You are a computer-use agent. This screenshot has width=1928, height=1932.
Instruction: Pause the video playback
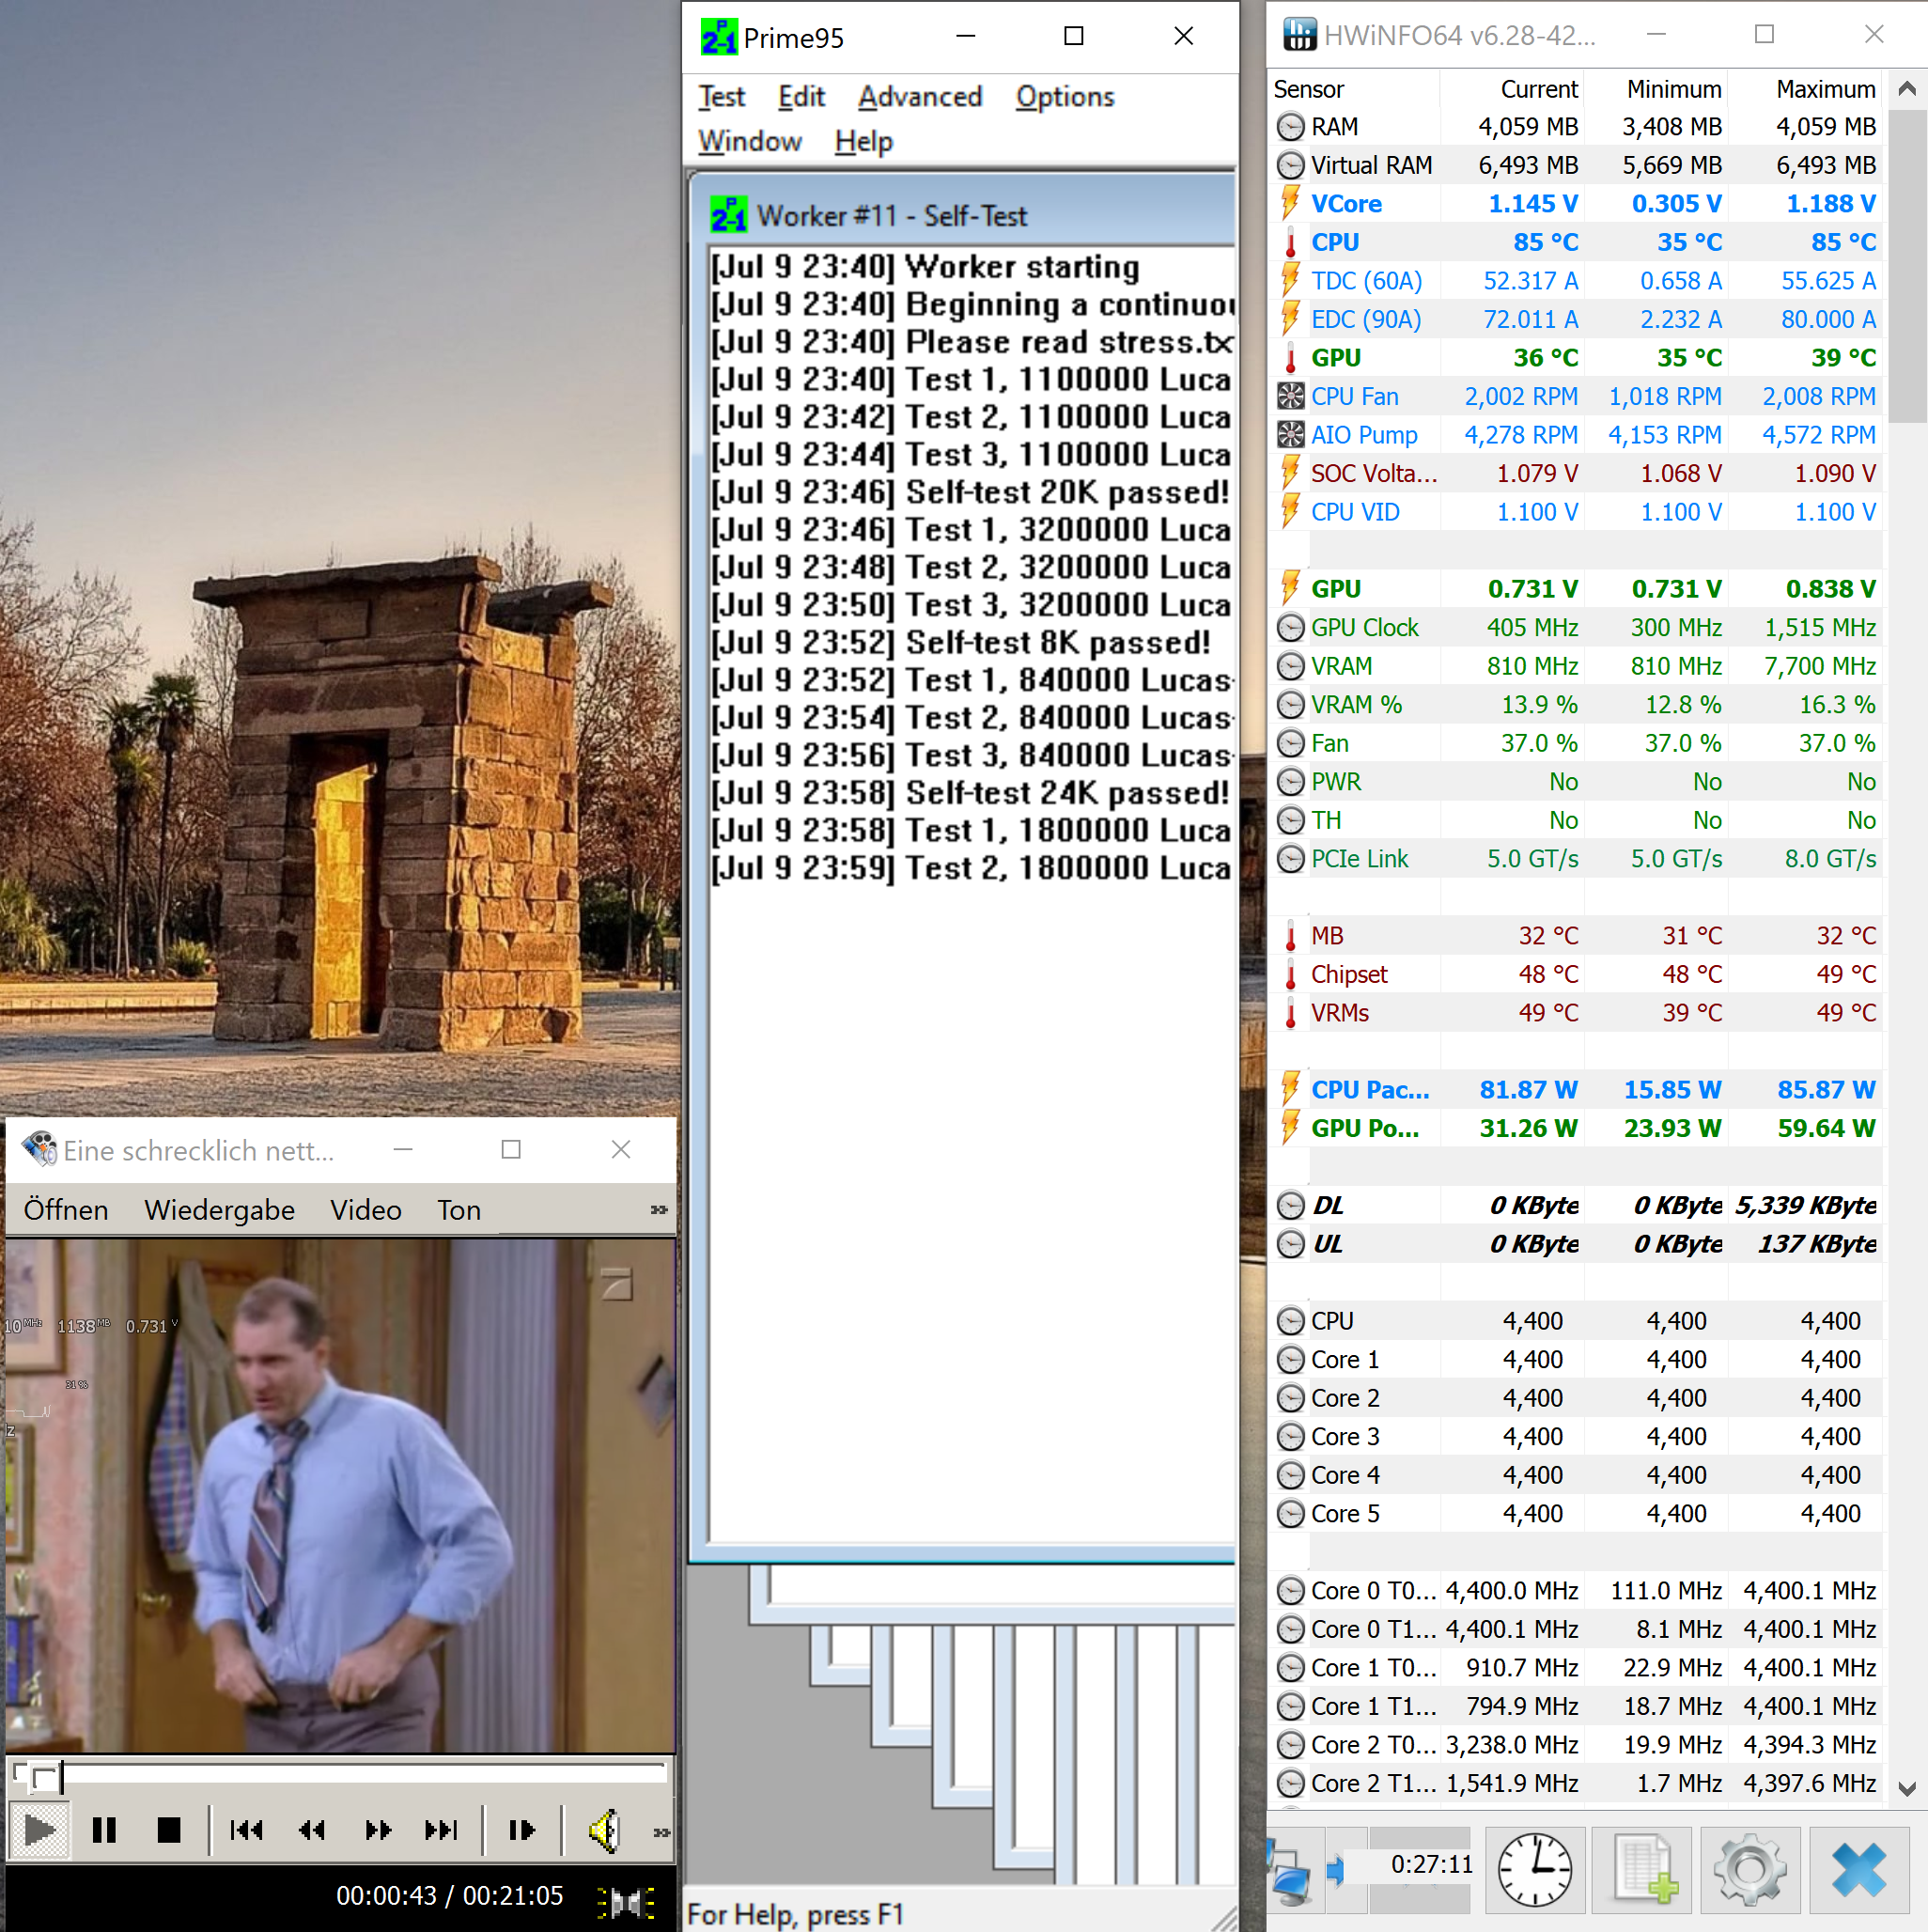tap(104, 1830)
